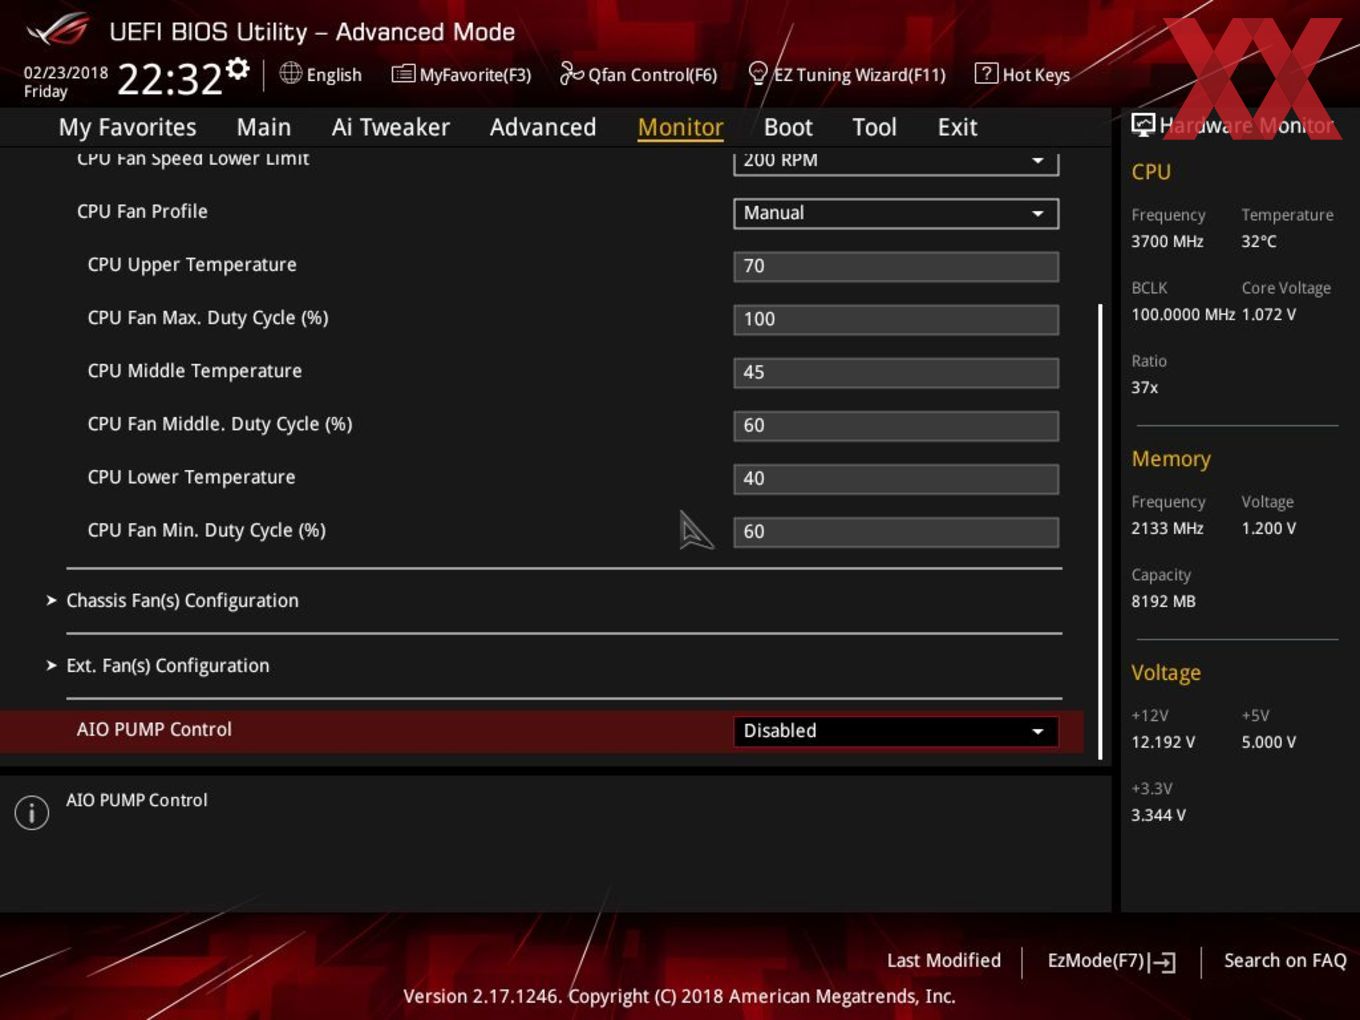Edit CPU Fan Max. Duty Cycle field
This screenshot has height=1020, width=1360.
point(896,319)
